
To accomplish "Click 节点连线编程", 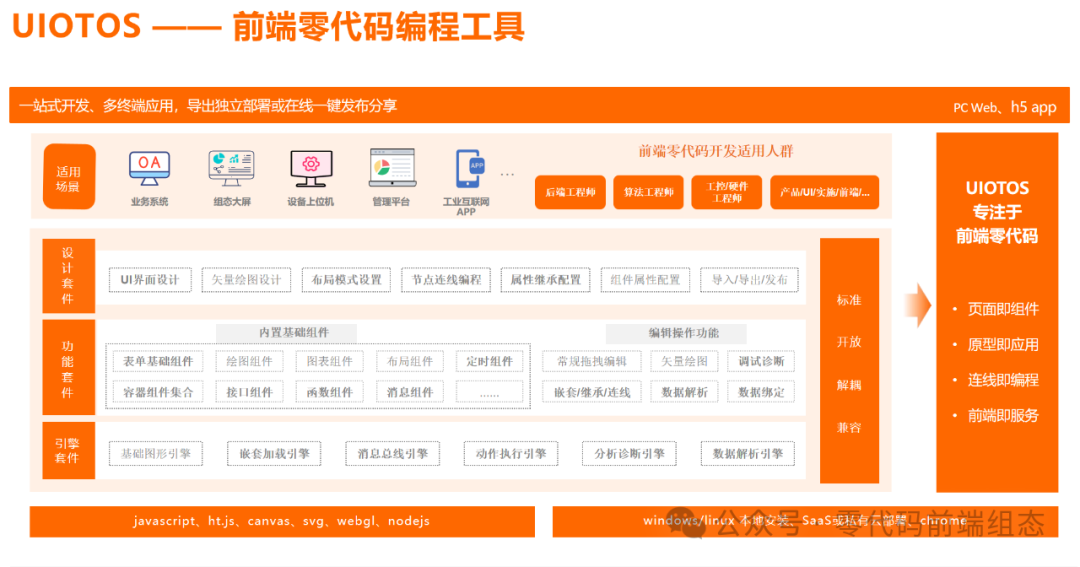I will pyautogui.click(x=446, y=280).
